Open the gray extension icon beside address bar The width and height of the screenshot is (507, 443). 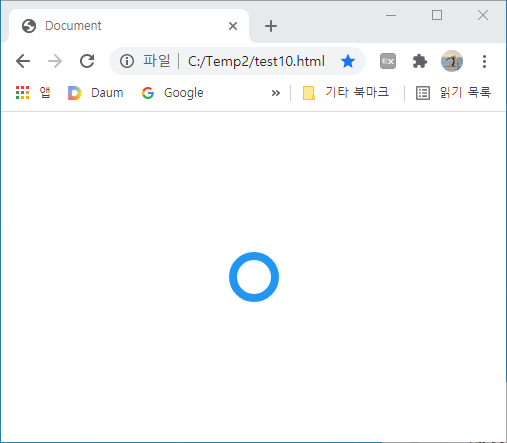[x=388, y=61]
